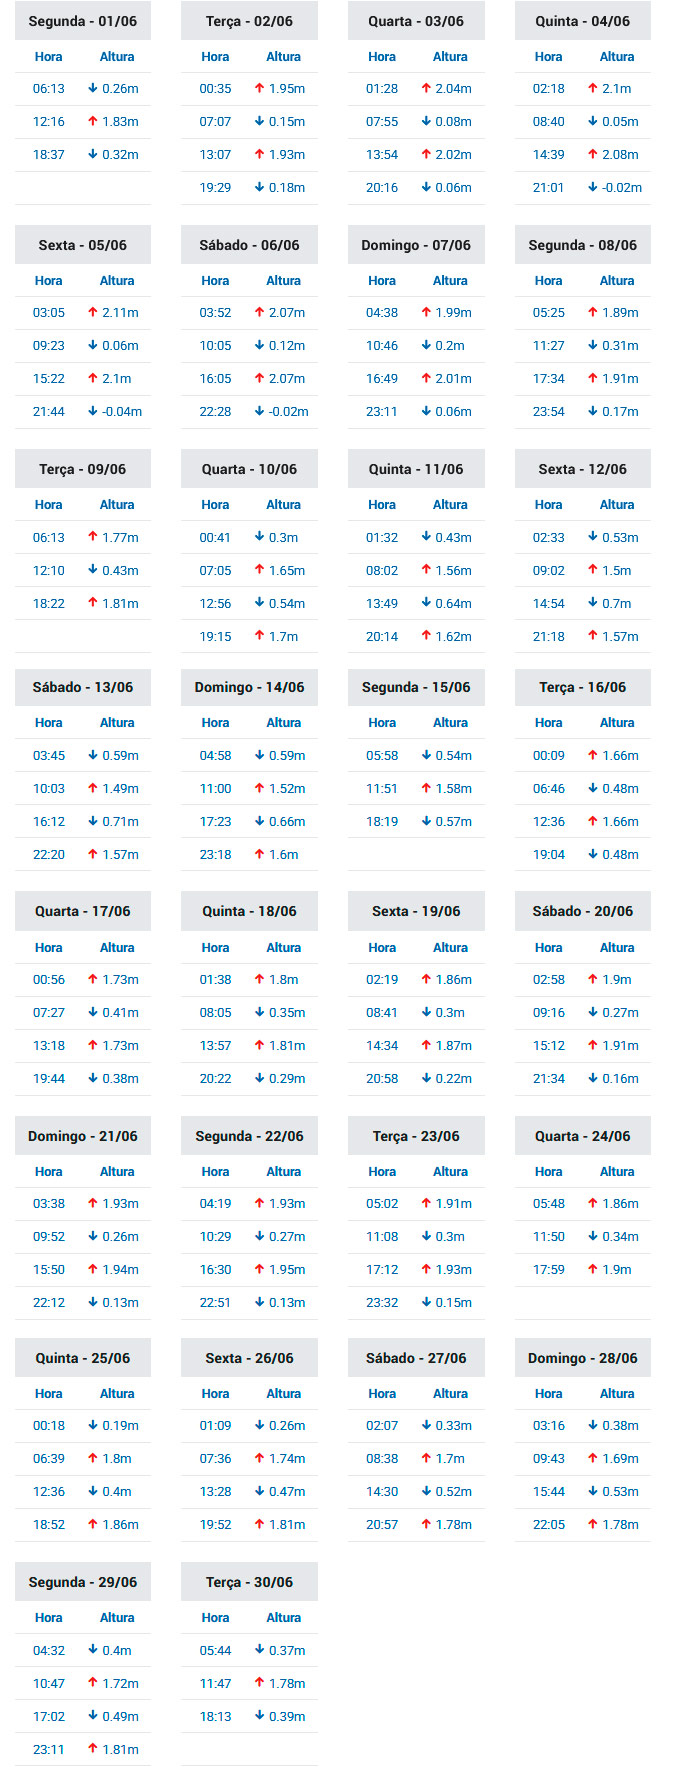Click the Altura column header under Quinta 18/06
The height and width of the screenshot is (1767, 675).
[284, 947]
